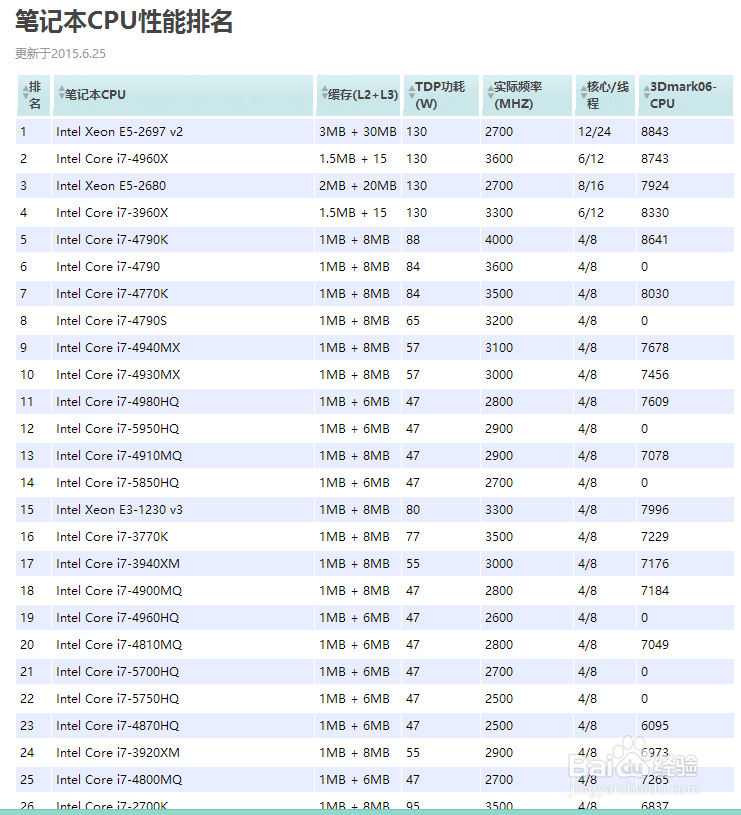Click 3Dmark score 8743
This screenshot has width=741, height=815.
[x=655, y=159]
